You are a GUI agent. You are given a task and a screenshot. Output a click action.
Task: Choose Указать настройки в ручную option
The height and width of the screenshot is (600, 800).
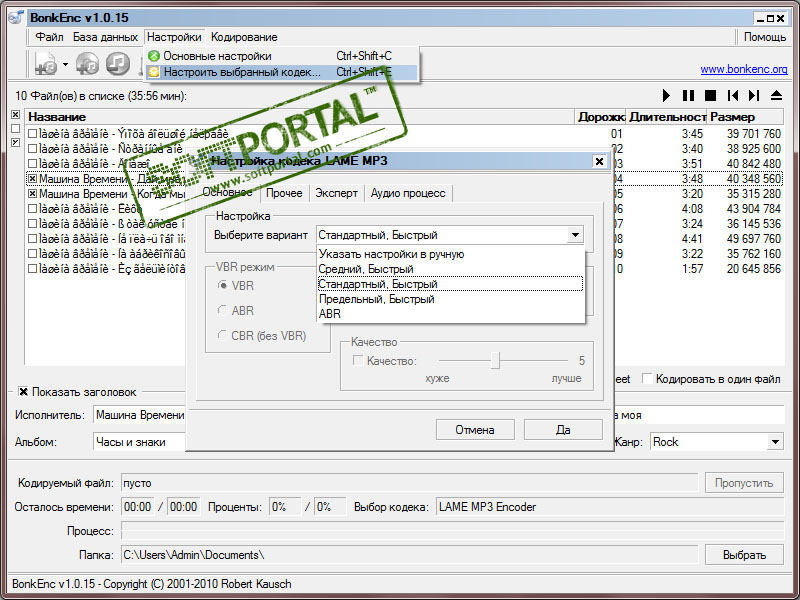(x=450, y=254)
